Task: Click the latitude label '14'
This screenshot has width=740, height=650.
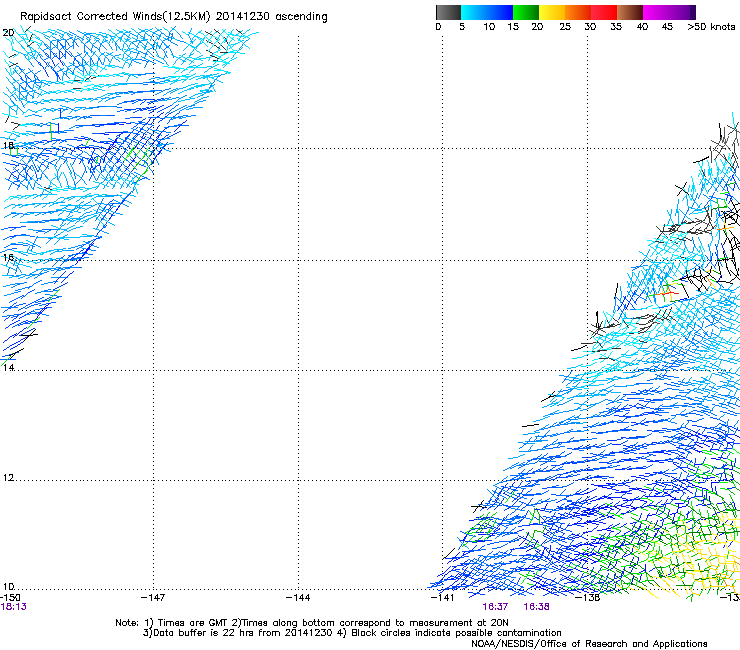Action: 8,367
